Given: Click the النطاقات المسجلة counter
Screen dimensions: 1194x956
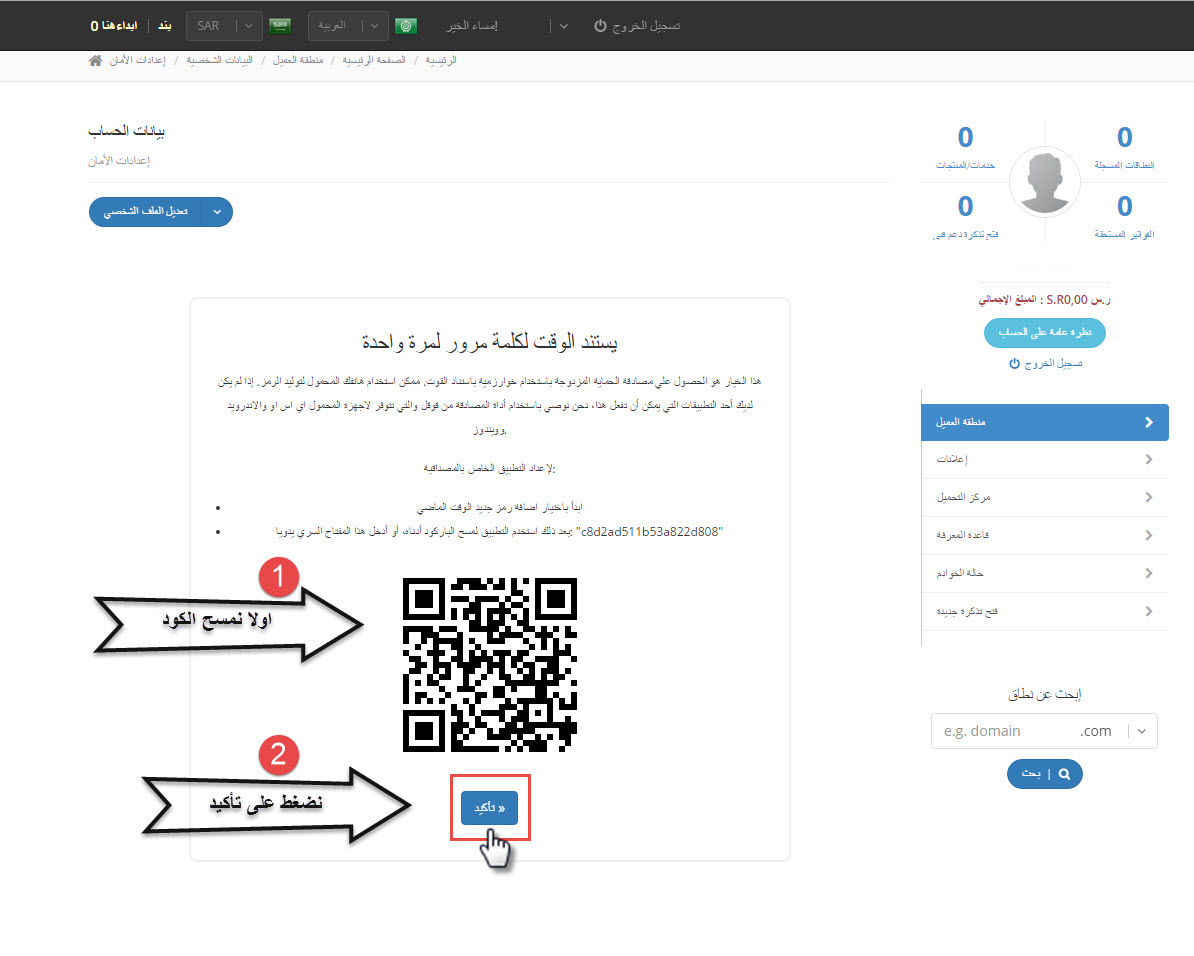Looking at the screenshot, I should pos(1124,148).
